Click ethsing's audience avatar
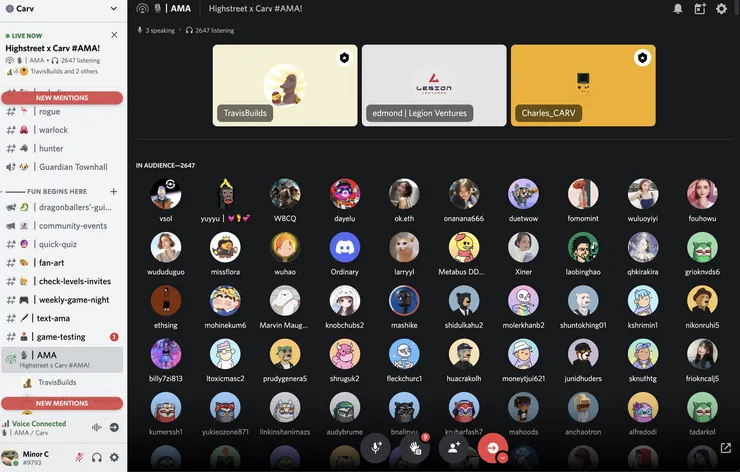 pos(166,300)
